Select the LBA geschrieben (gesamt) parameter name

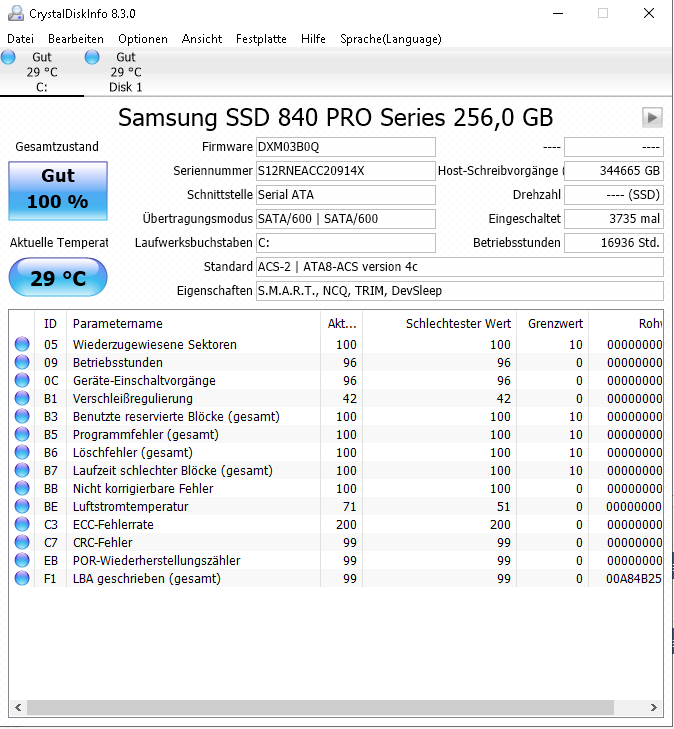point(146,578)
